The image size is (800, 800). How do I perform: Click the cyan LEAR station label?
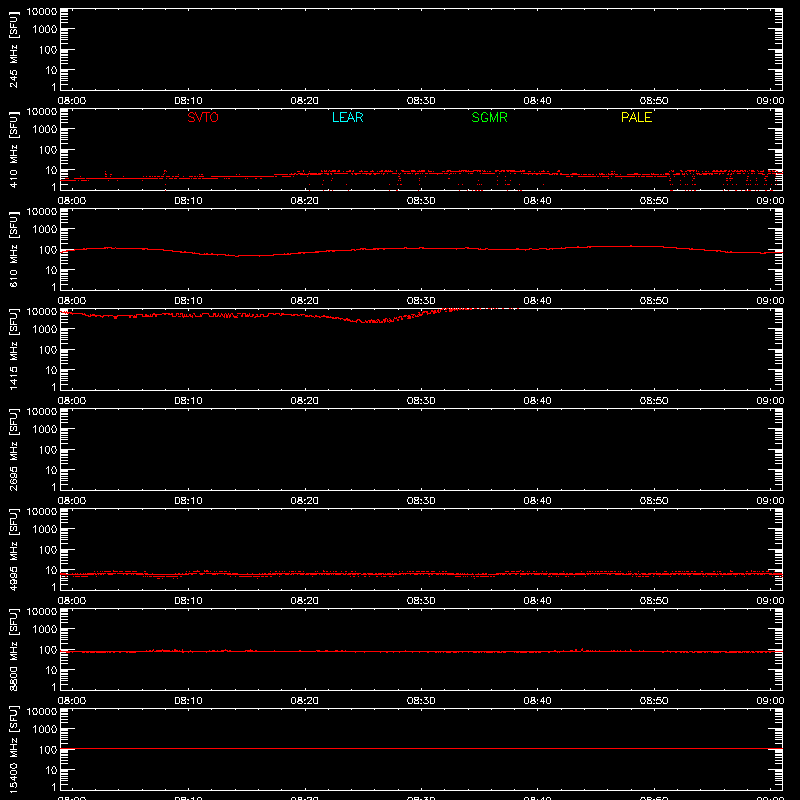pos(347,117)
